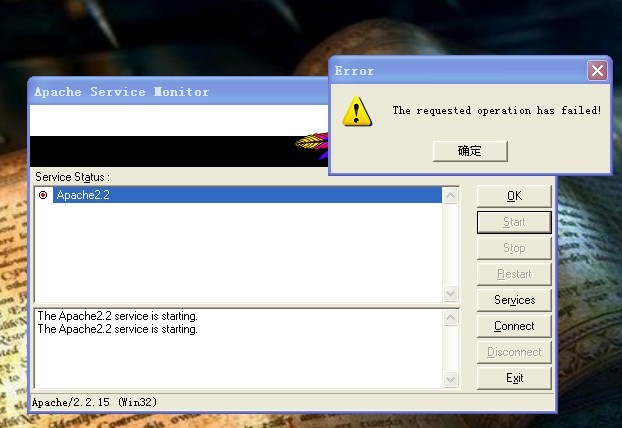Click the yellow warning icon in Error dialog
The width and height of the screenshot is (622, 428).
pos(357,111)
